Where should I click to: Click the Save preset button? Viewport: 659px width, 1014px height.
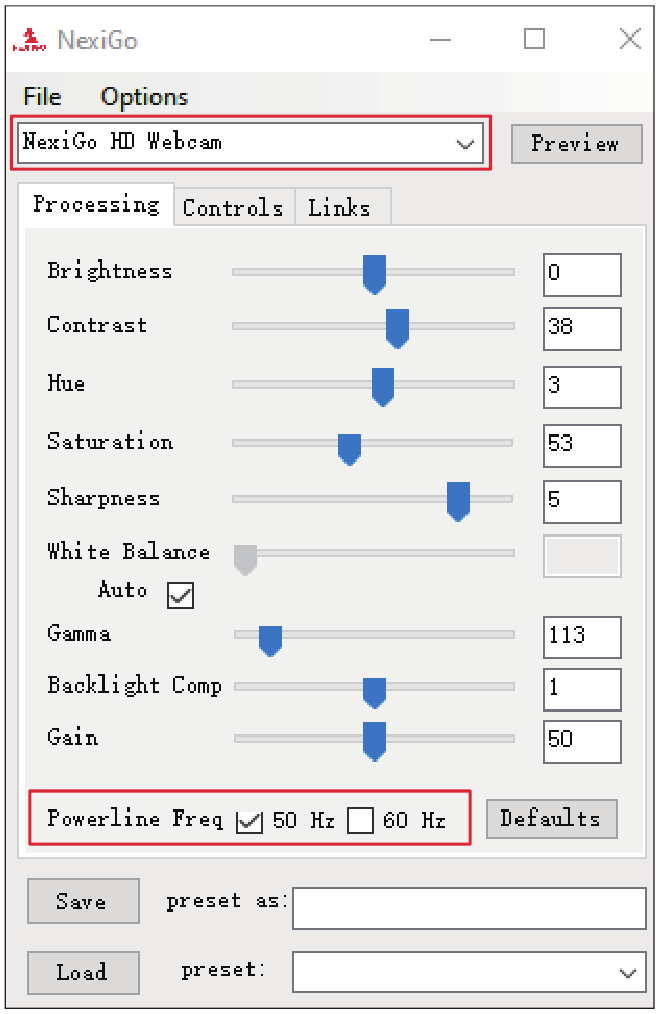83,901
